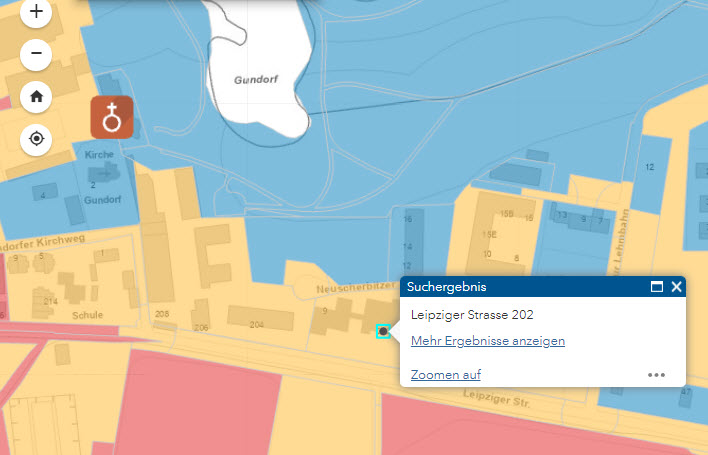The height and width of the screenshot is (455, 708).
Task: Select the highlighted search result point marker
Action: coord(383,331)
